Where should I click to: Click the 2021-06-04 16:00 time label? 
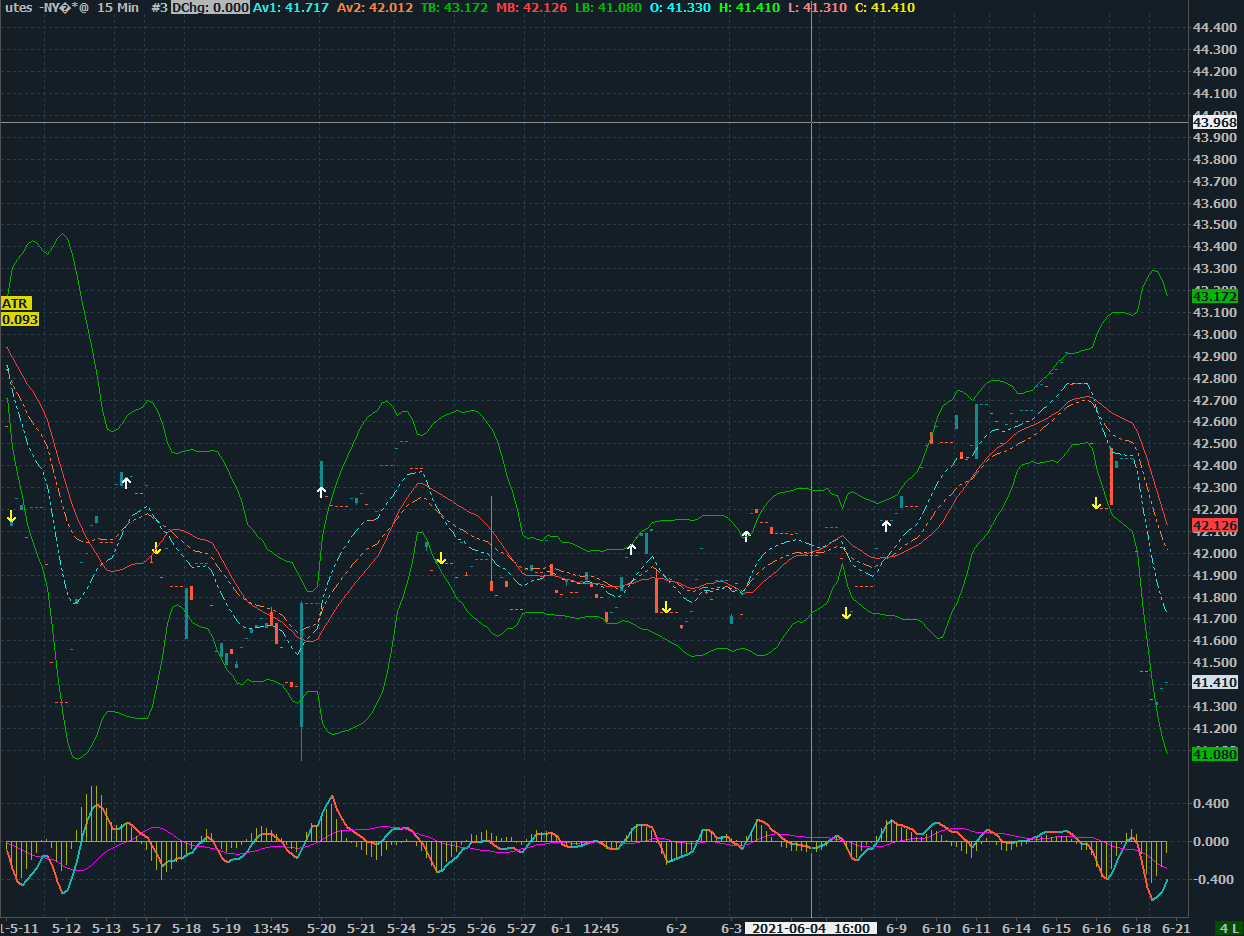pyautogui.click(x=810, y=928)
